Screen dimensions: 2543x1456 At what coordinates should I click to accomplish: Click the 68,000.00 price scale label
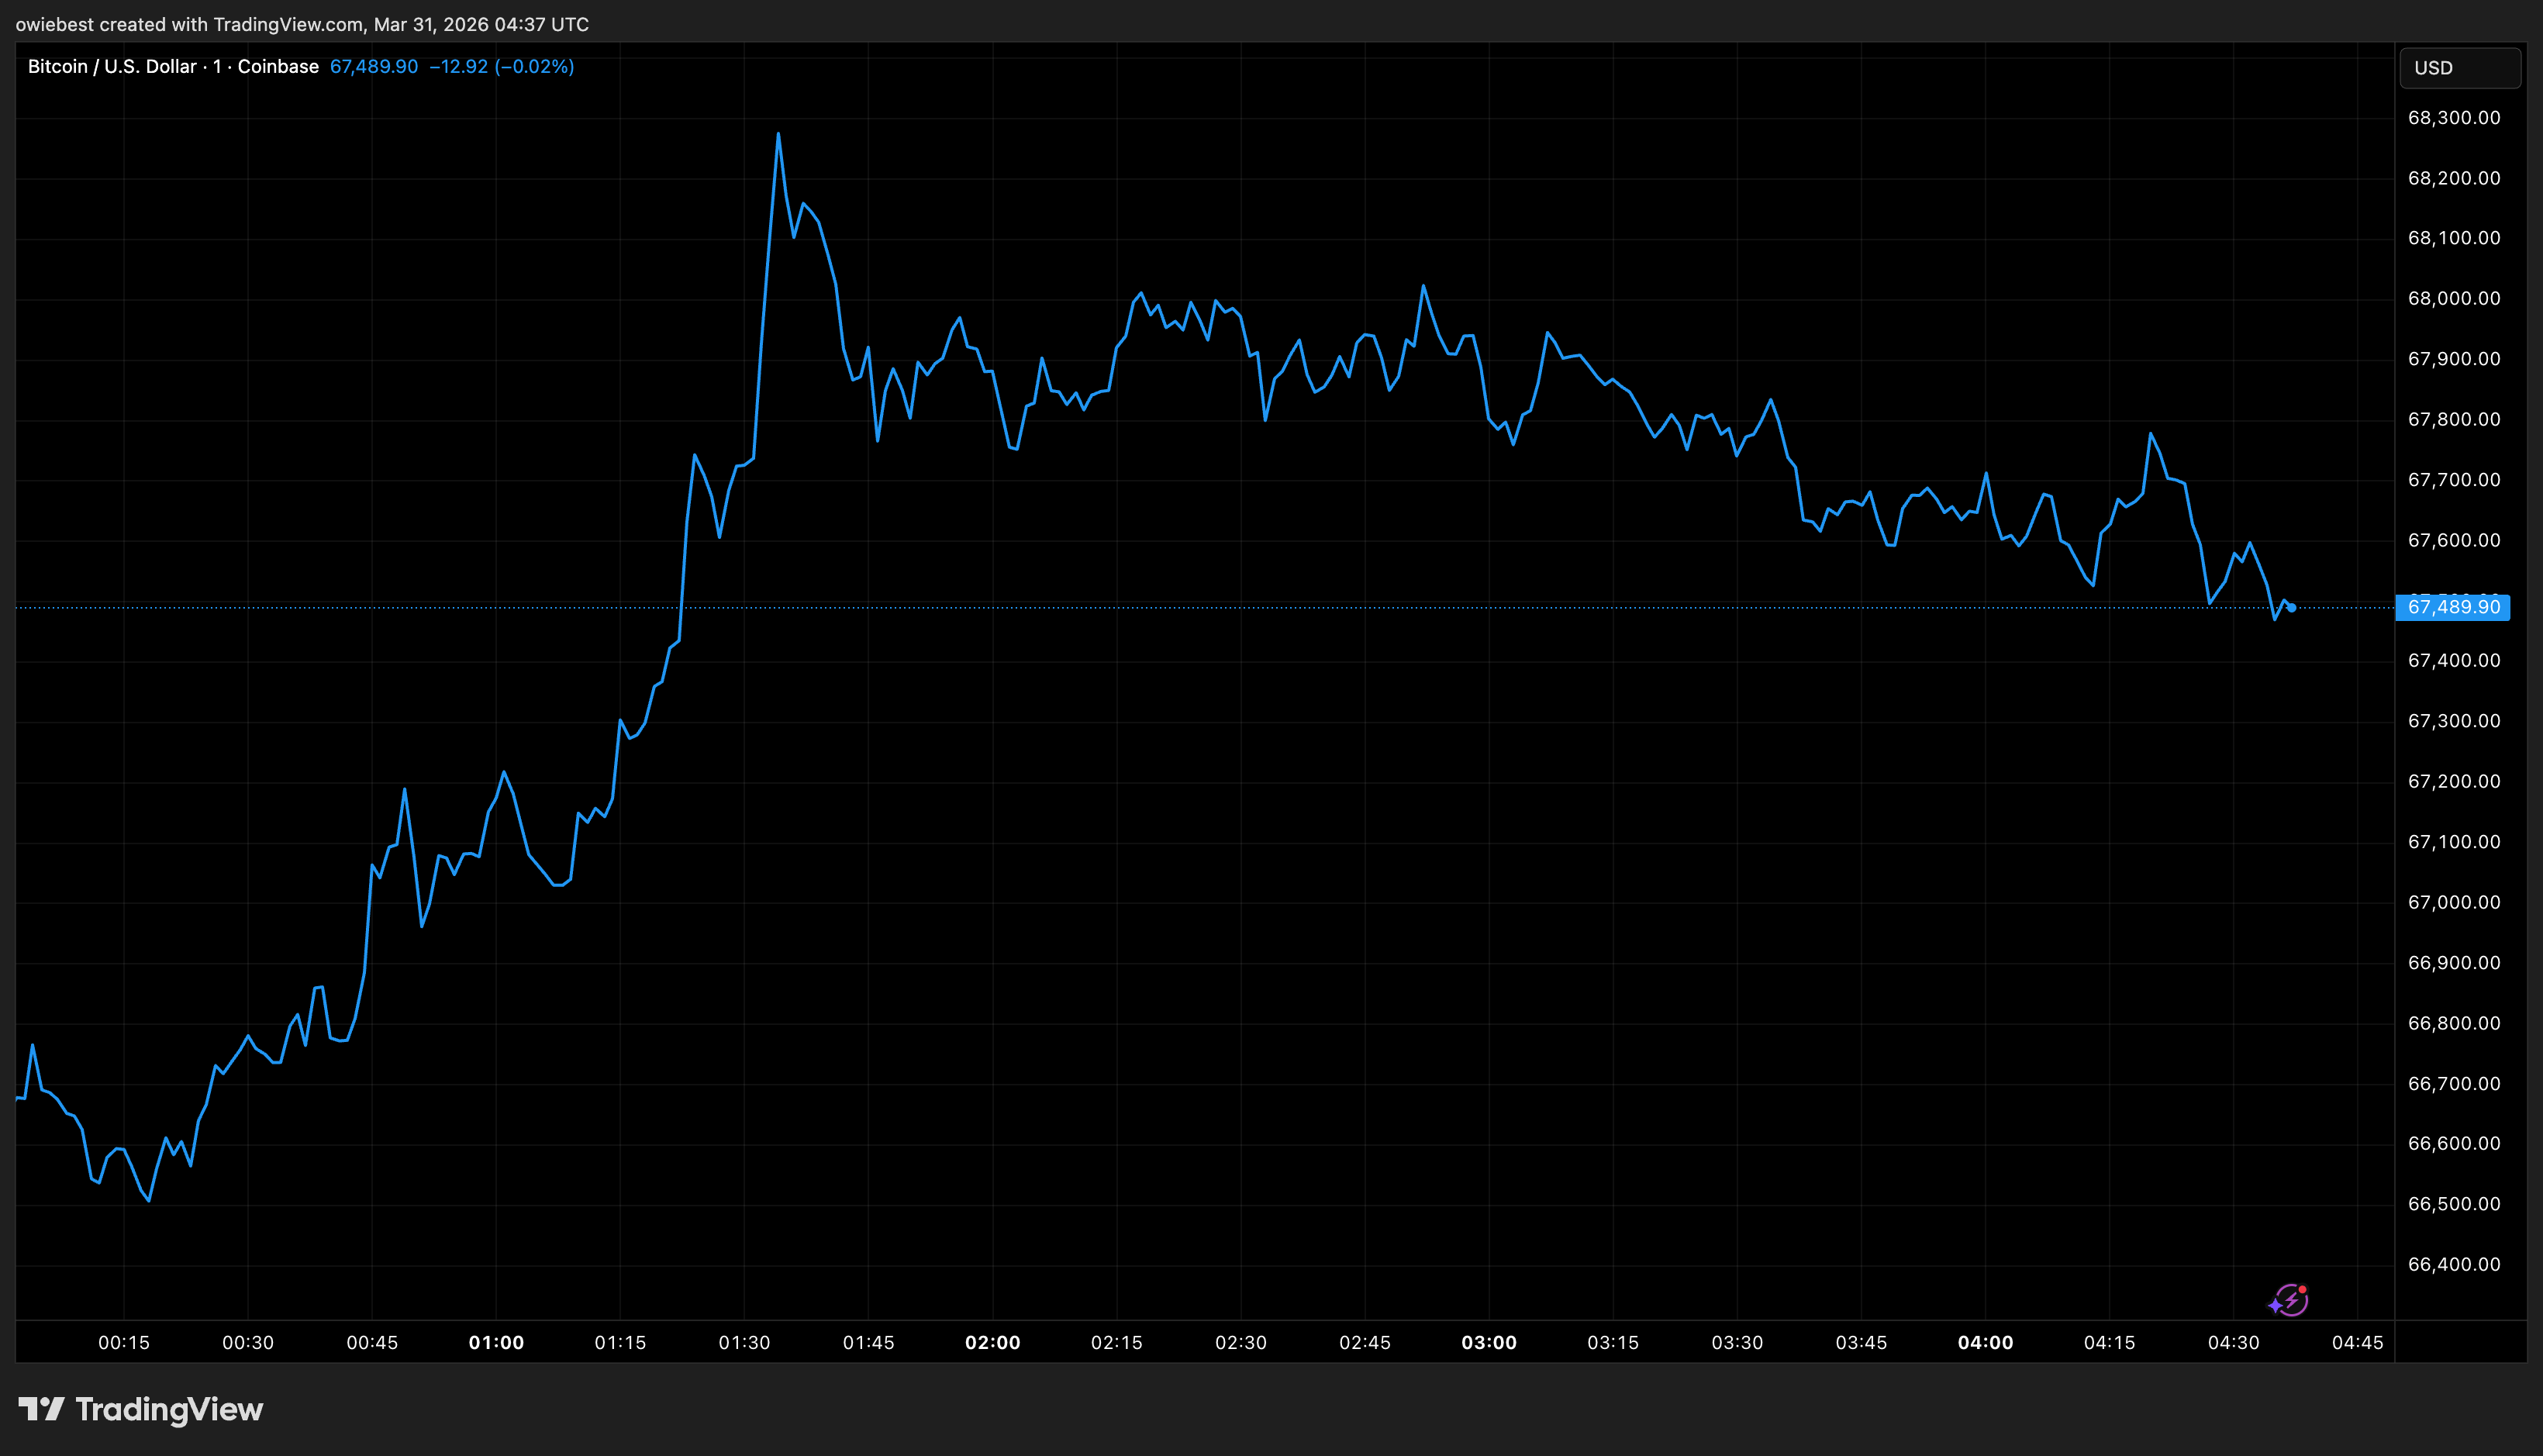pyautogui.click(x=2453, y=299)
